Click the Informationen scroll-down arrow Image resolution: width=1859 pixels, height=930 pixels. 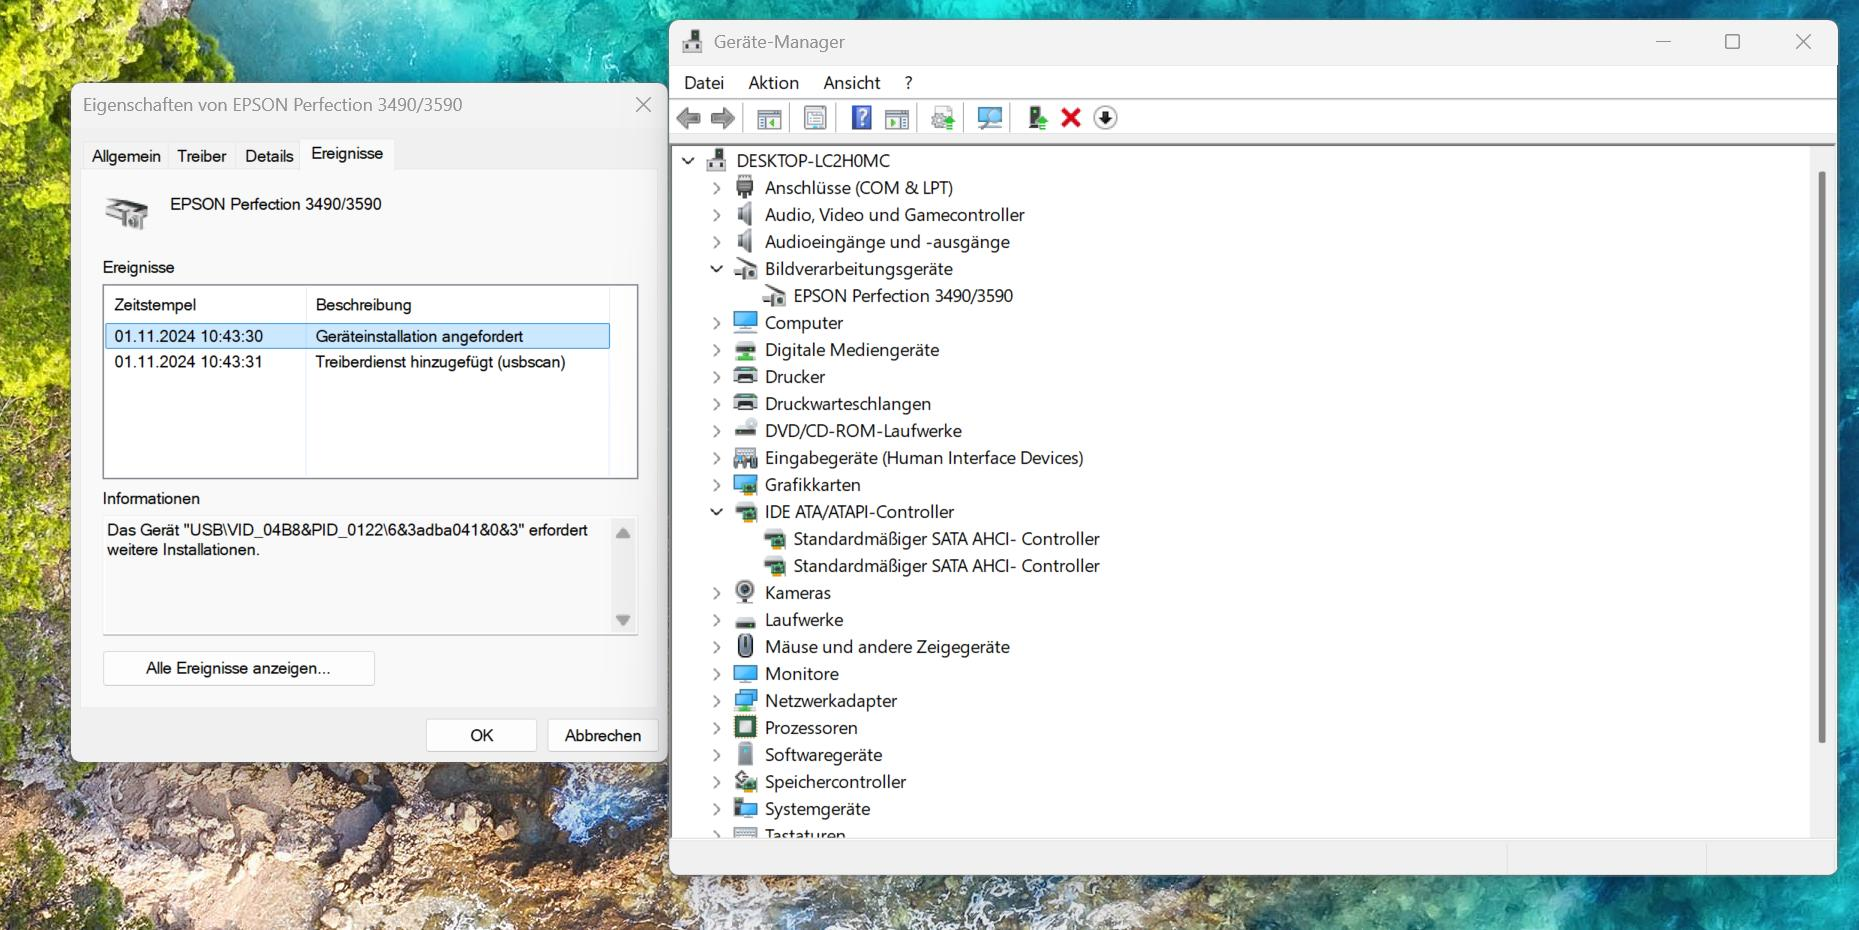click(623, 620)
